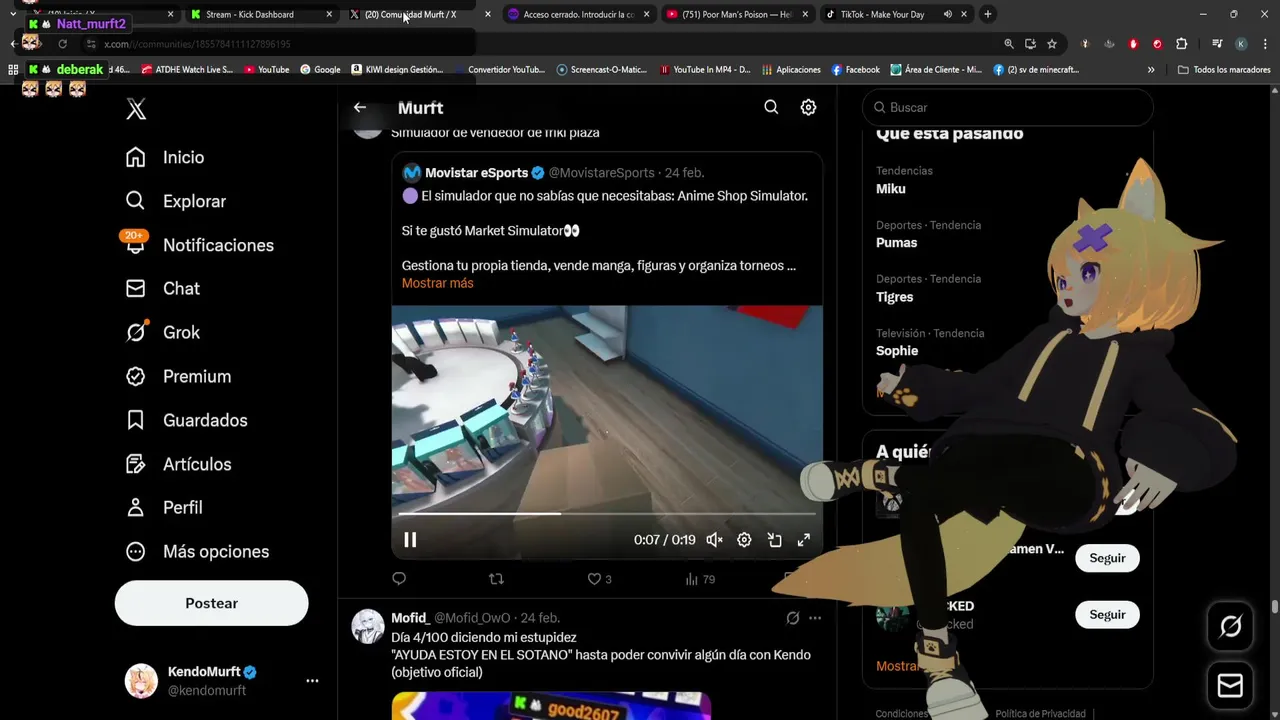Mute the TikTok tab audio icon
This screenshot has width=1280, height=720.
pyautogui.click(x=947, y=14)
